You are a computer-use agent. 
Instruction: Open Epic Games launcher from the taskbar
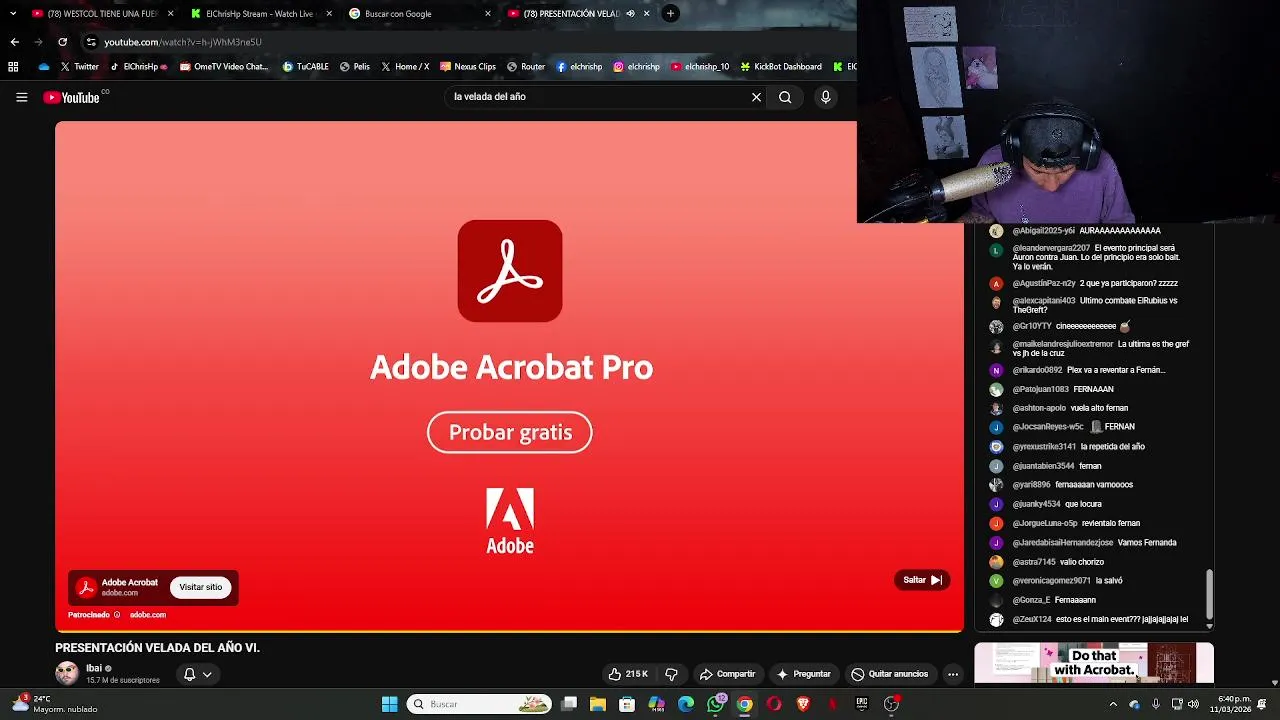coord(862,704)
